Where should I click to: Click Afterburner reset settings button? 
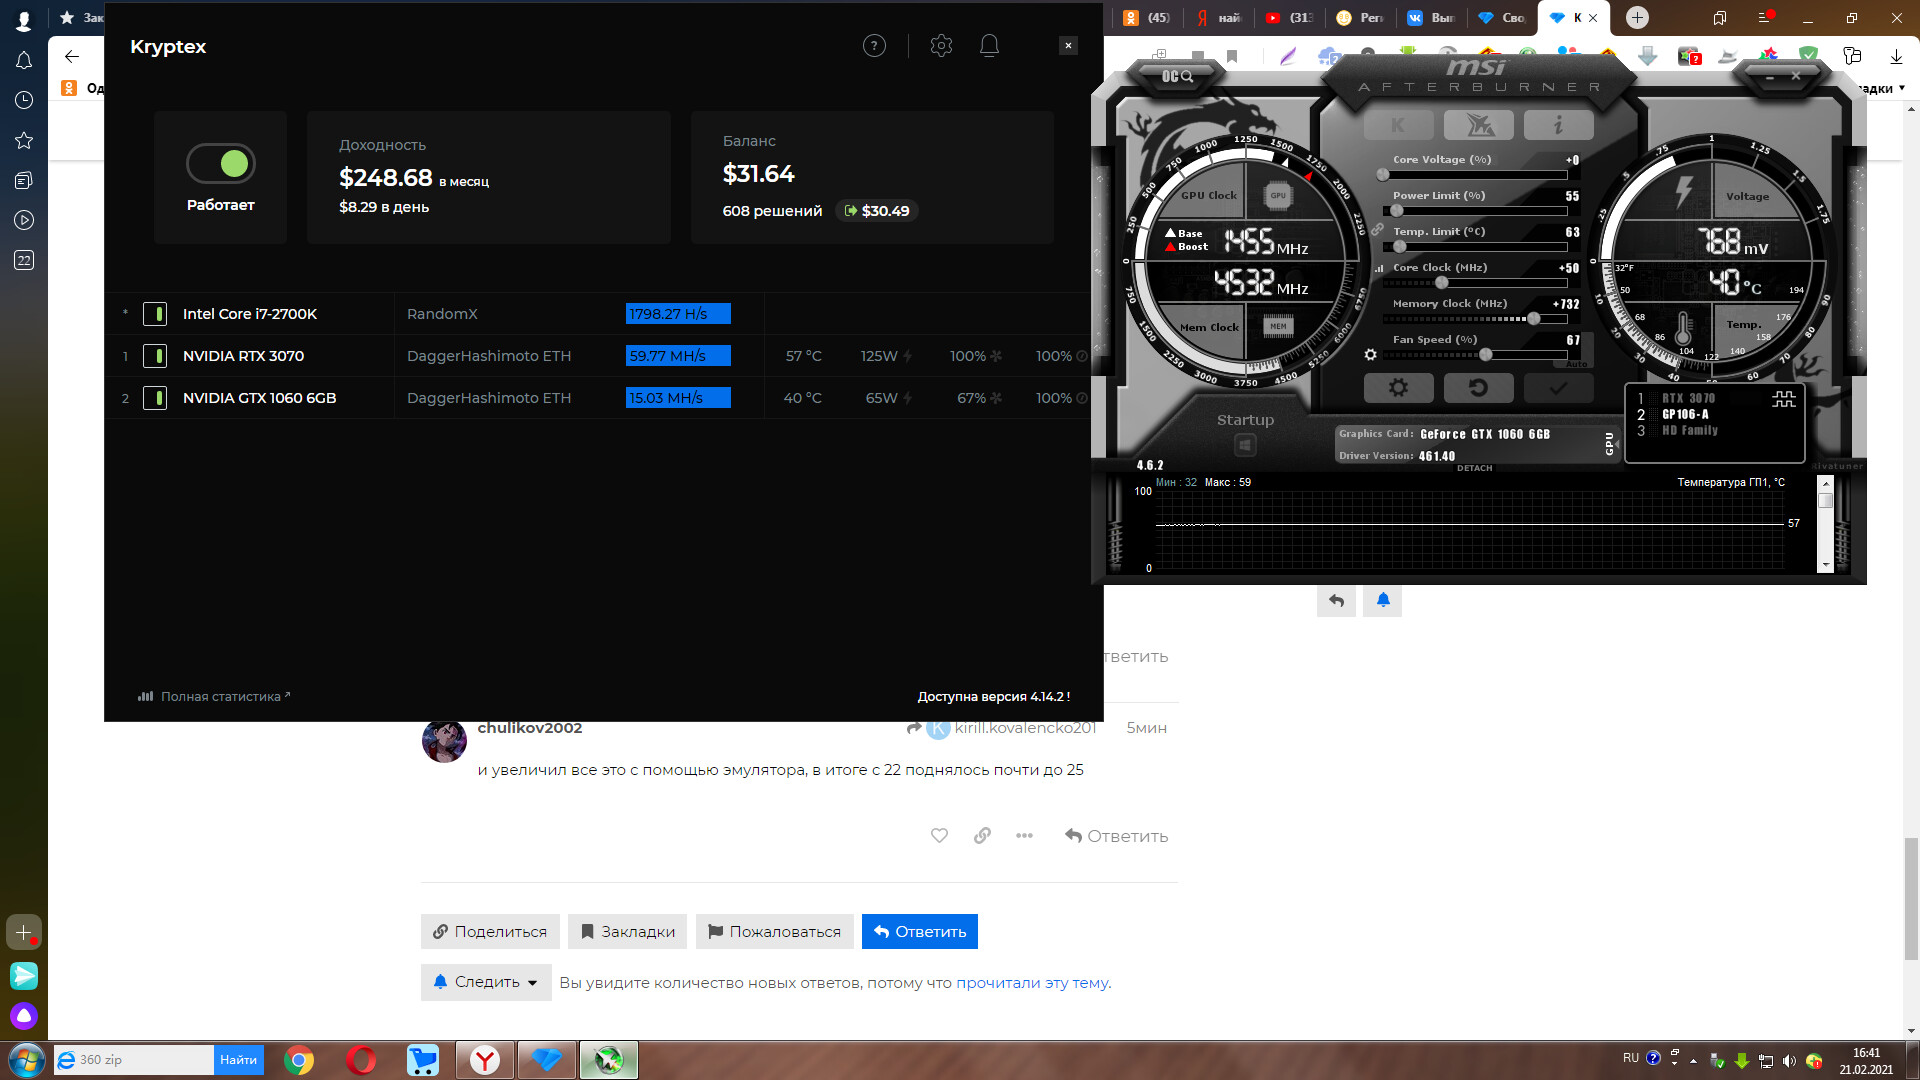pyautogui.click(x=1478, y=388)
